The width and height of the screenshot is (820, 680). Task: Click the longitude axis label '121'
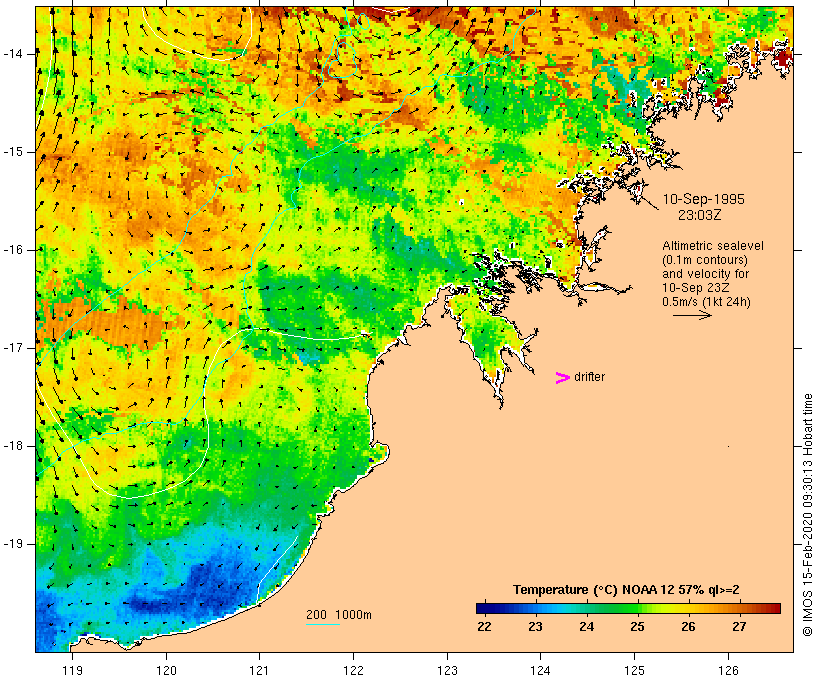259,670
